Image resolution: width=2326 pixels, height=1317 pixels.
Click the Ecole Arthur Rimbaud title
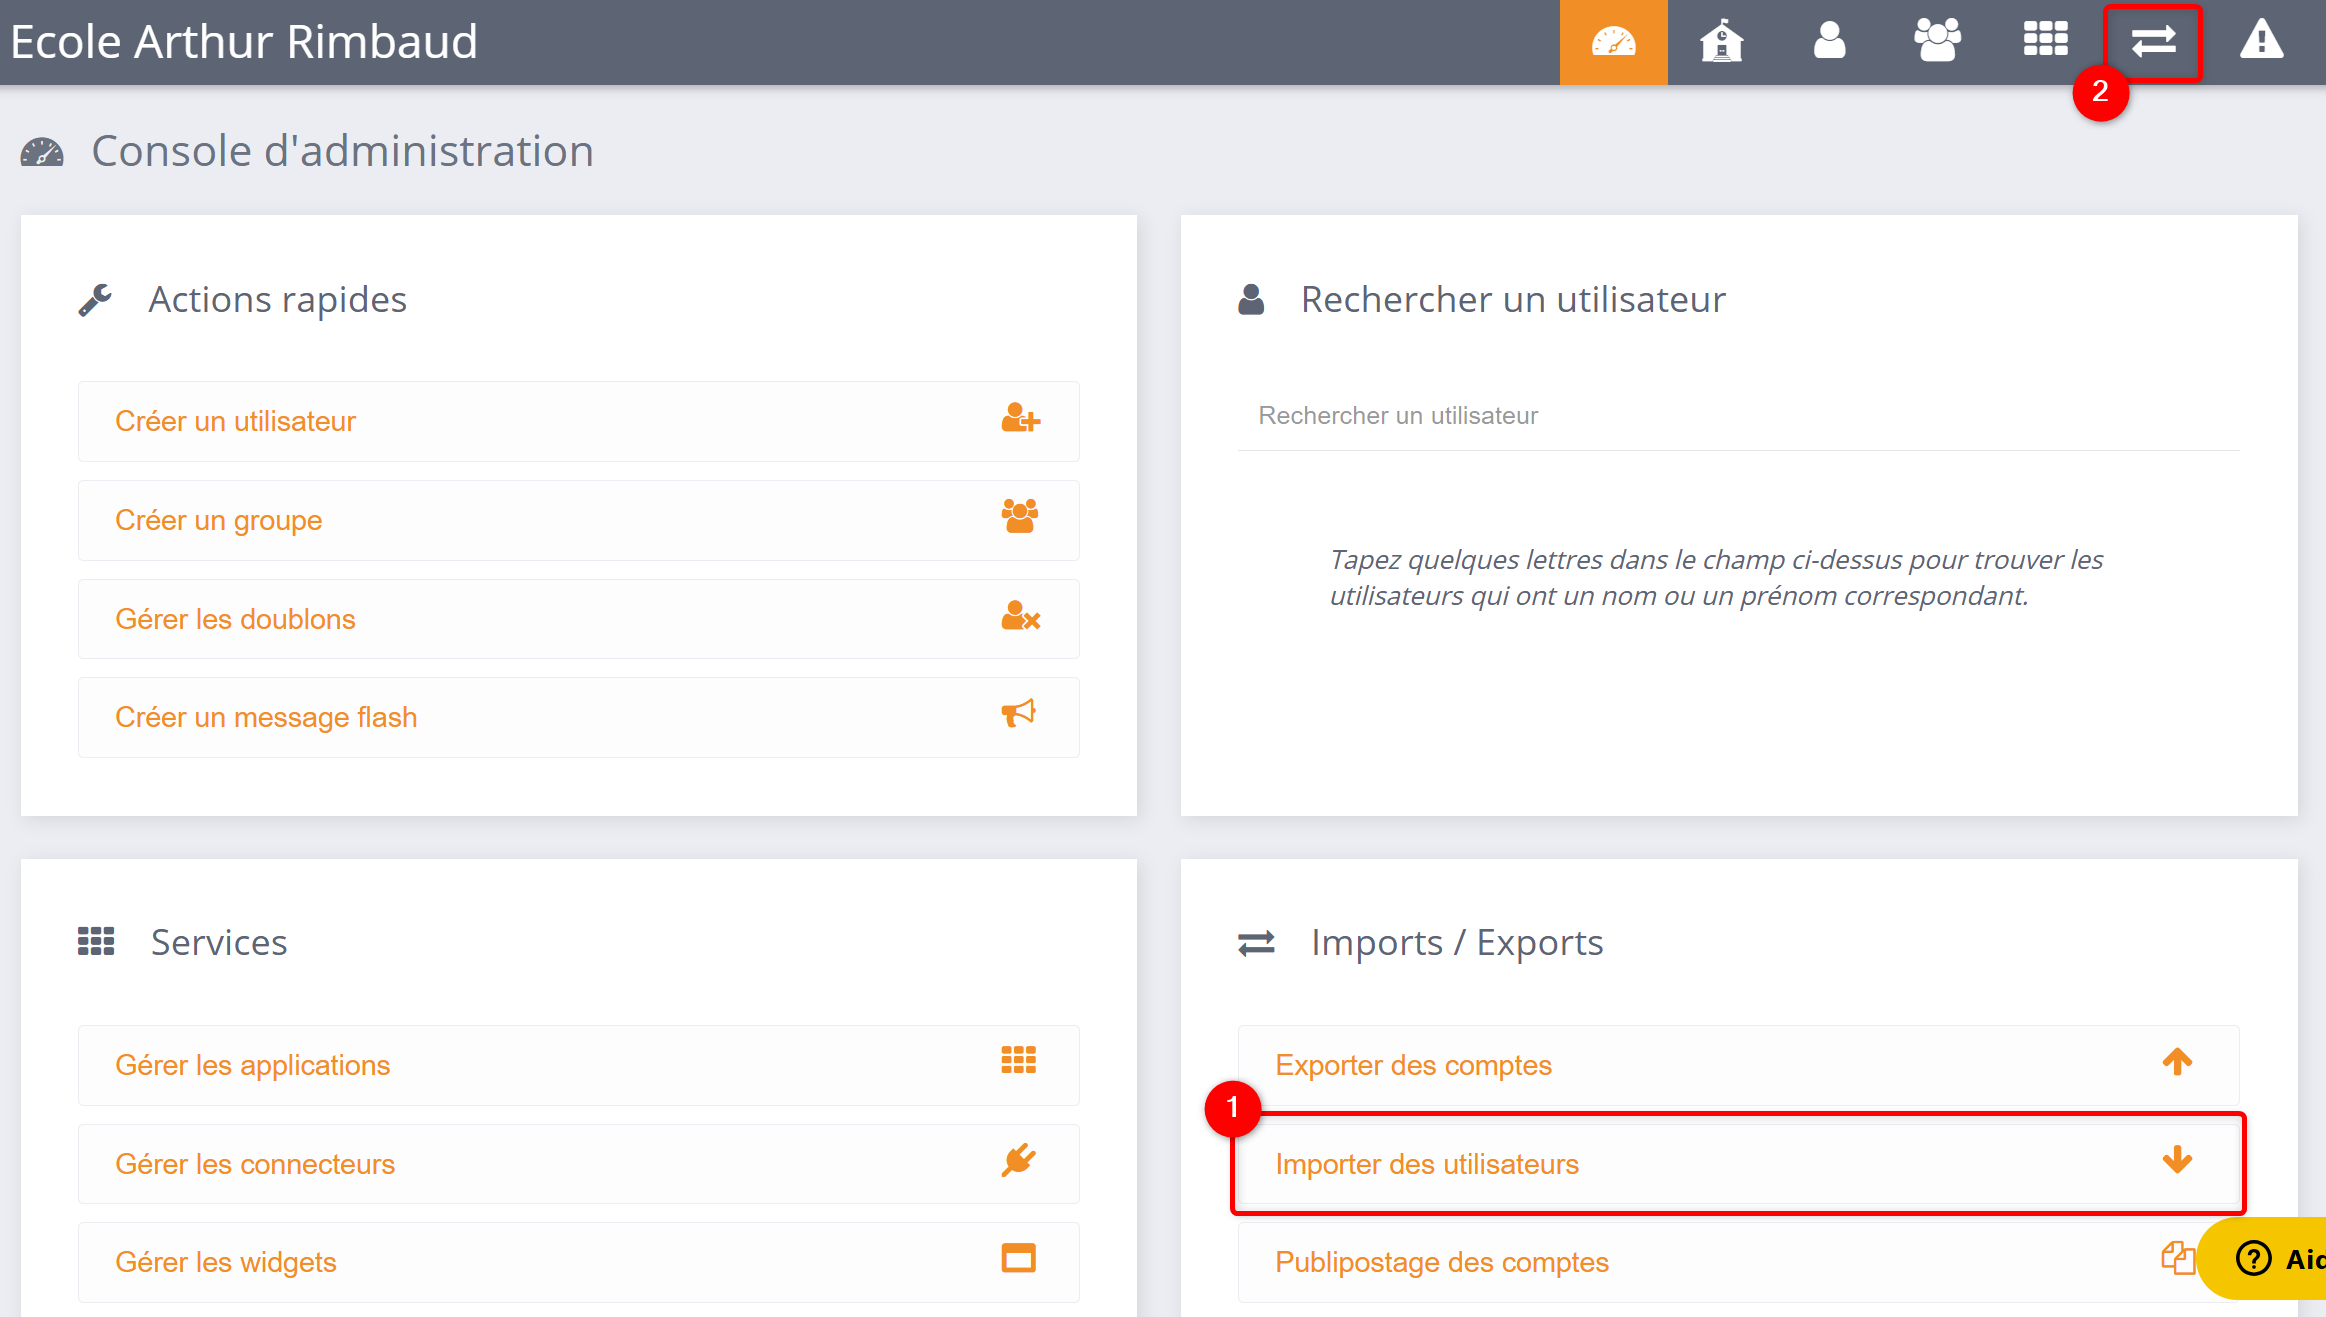point(244,42)
